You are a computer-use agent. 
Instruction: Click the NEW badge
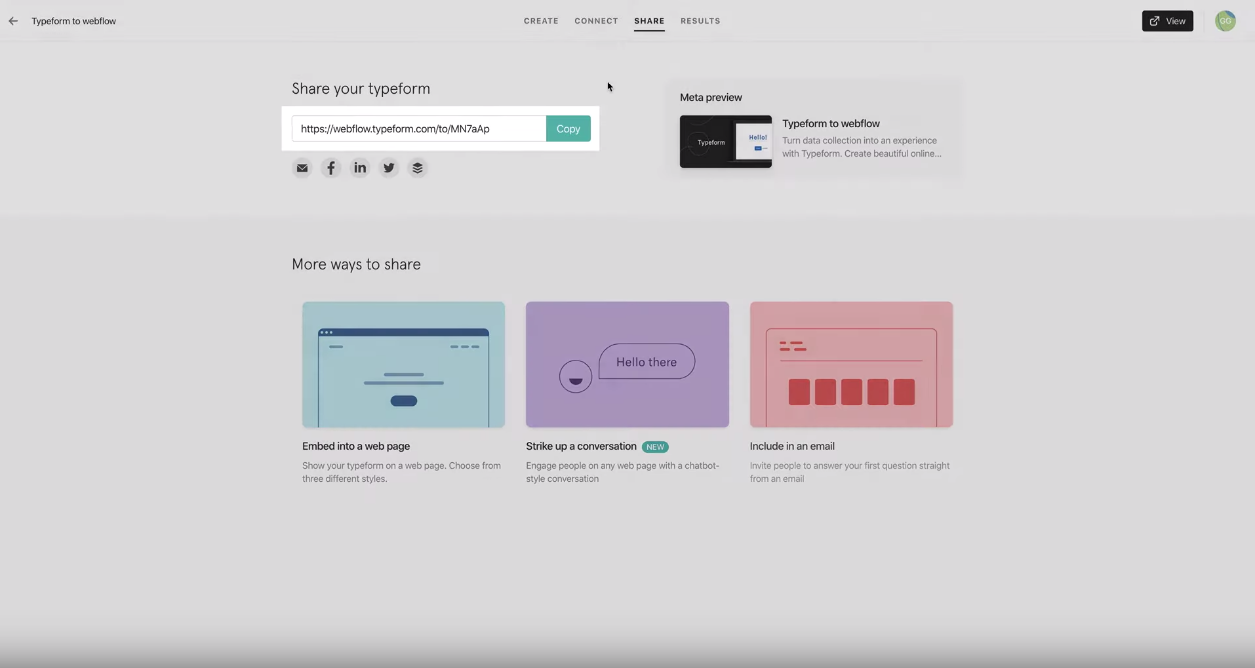pos(655,447)
